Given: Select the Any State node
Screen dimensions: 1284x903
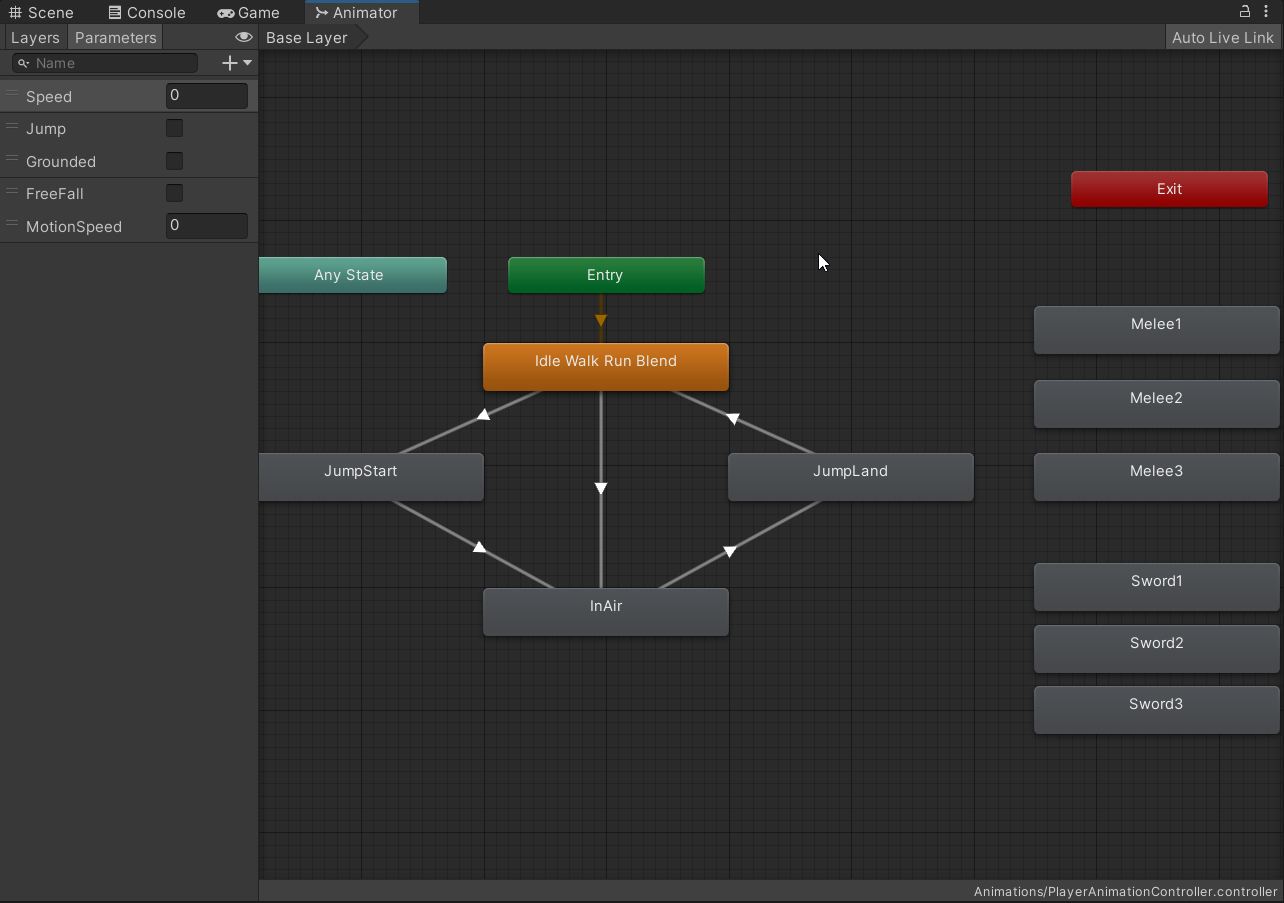Looking at the screenshot, I should (352, 275).
